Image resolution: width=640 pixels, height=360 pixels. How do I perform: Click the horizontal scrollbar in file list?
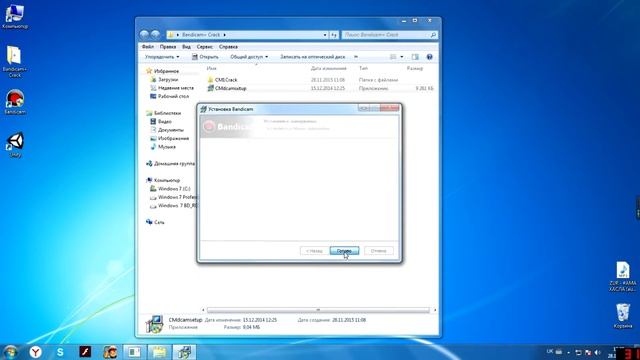point(318,310)
